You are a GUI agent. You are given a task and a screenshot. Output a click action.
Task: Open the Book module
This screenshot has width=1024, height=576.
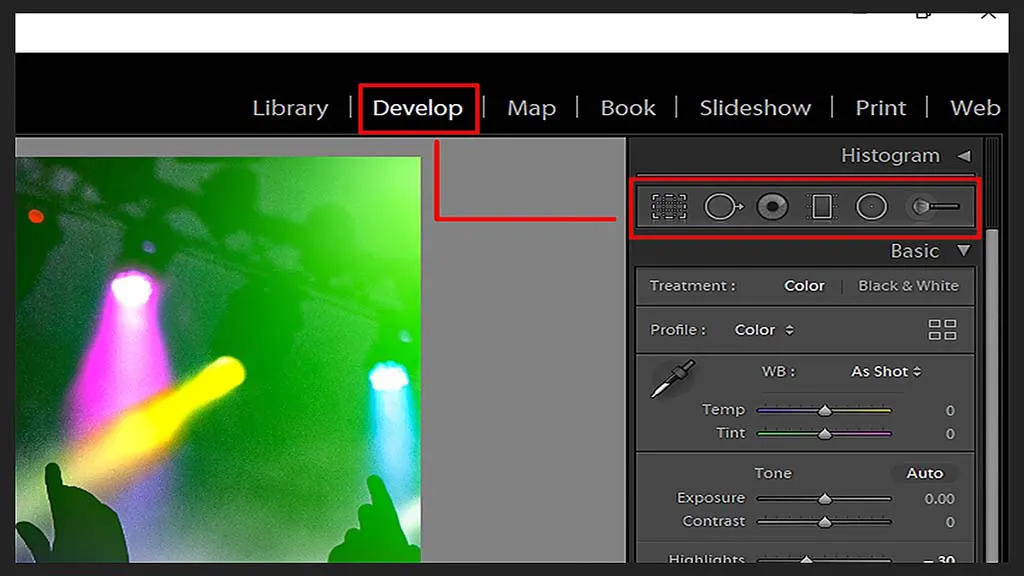[628, 108]
